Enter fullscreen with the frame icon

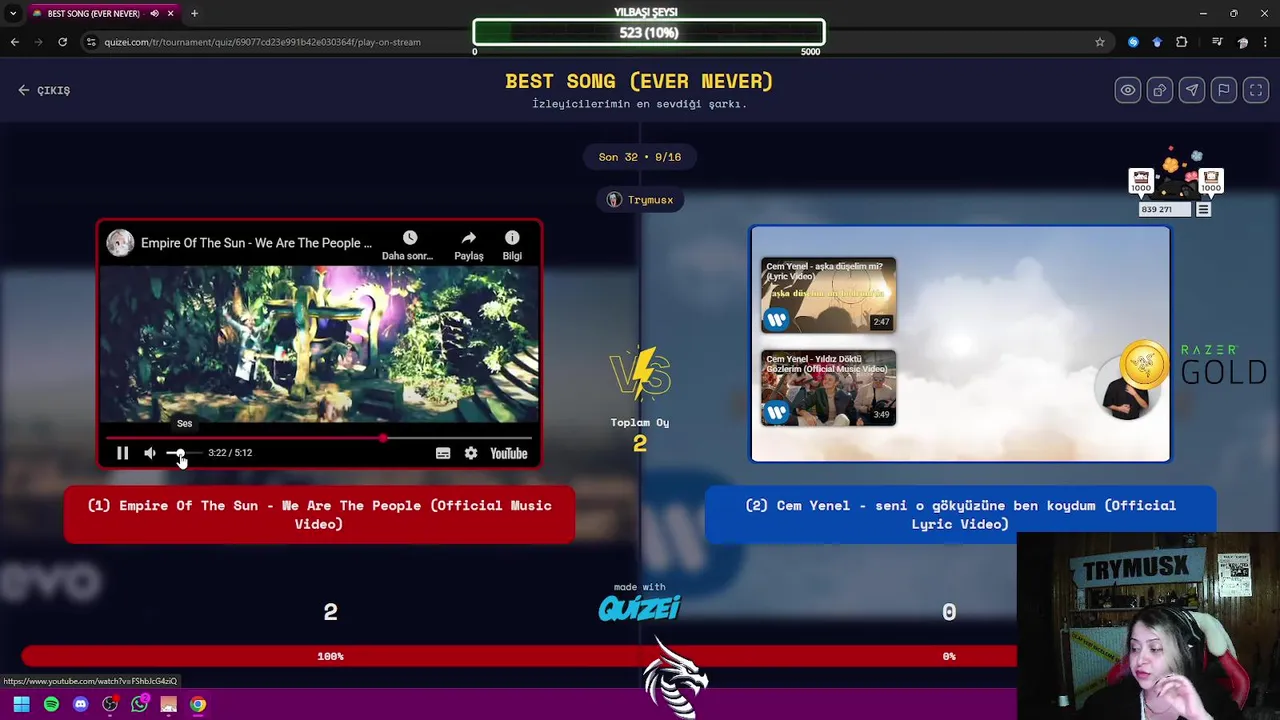[x=1256, y=90]
